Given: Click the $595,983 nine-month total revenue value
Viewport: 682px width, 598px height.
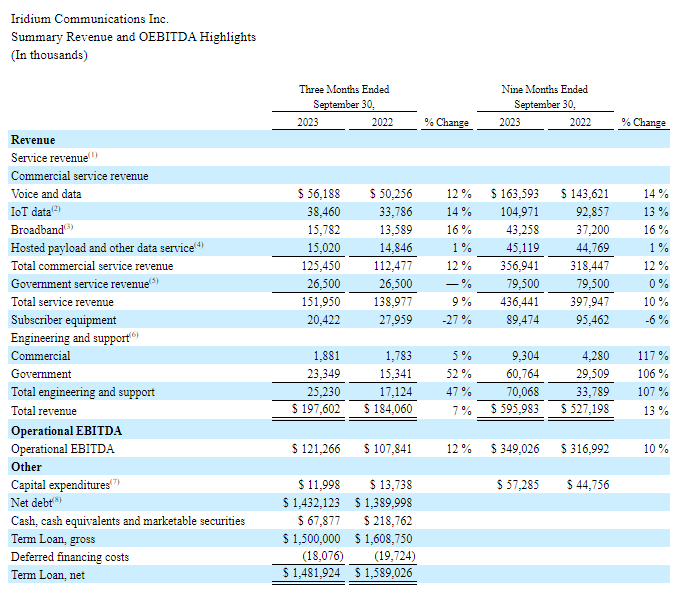Looking at the screenshot, I should 519,410.
